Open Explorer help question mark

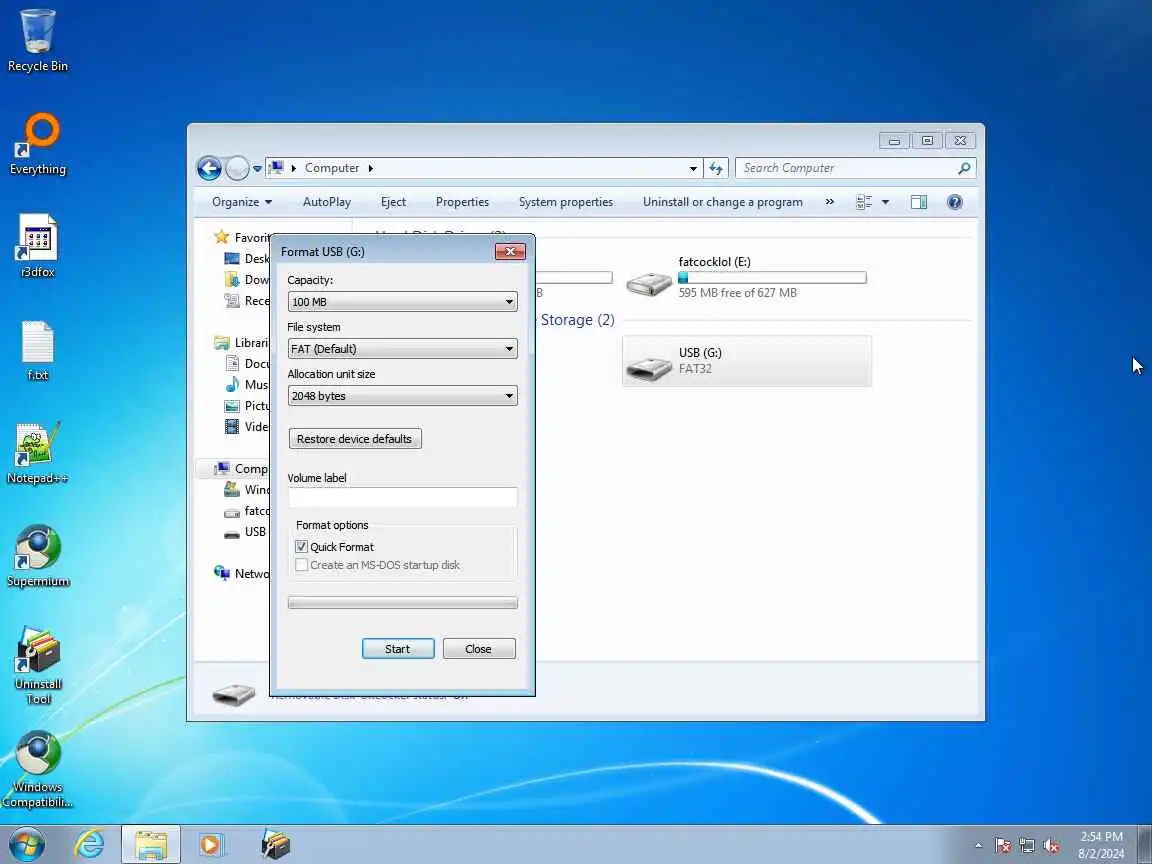tap(954, 202)
